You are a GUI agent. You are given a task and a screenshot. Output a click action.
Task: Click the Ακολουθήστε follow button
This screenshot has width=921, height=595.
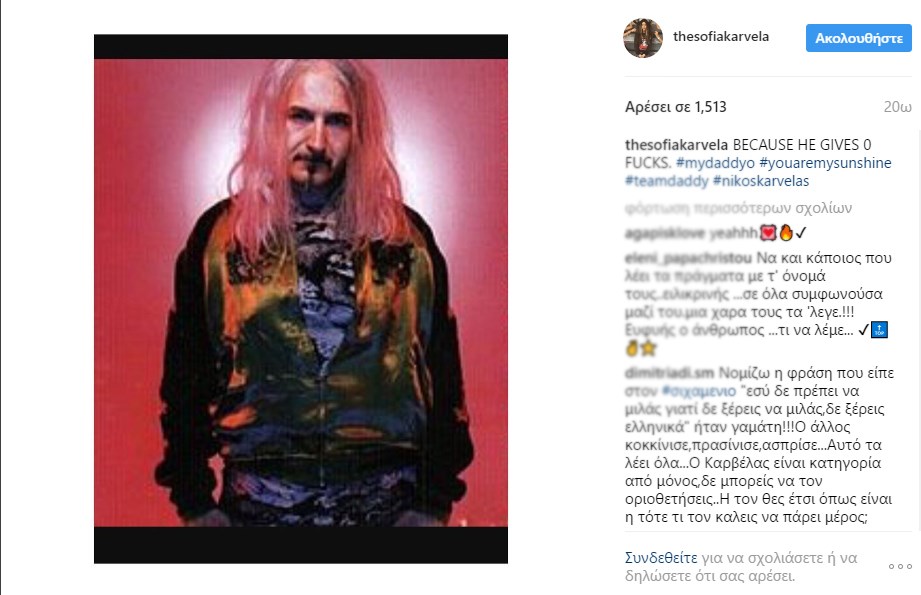859,38
